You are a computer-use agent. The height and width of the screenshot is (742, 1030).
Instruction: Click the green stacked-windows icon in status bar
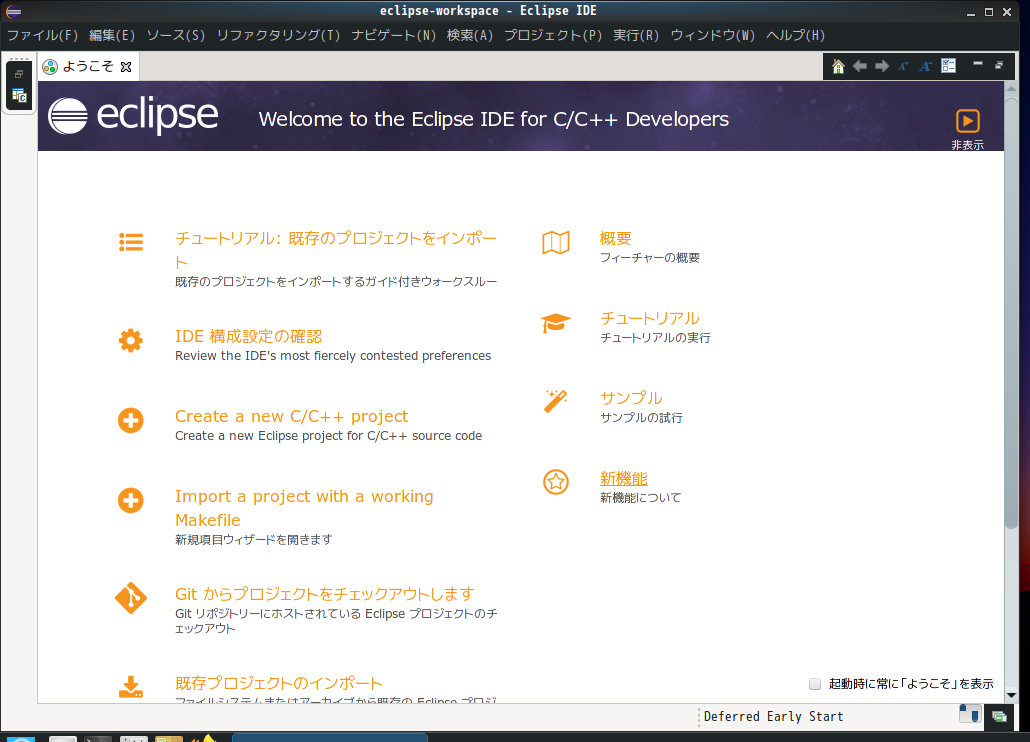999,716
